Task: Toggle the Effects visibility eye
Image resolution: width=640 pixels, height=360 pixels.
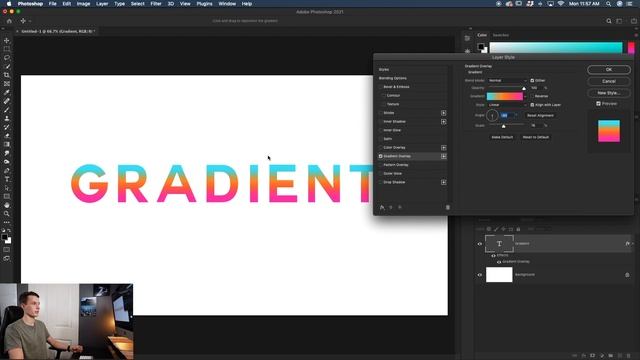Action: (x=493, y=256)
